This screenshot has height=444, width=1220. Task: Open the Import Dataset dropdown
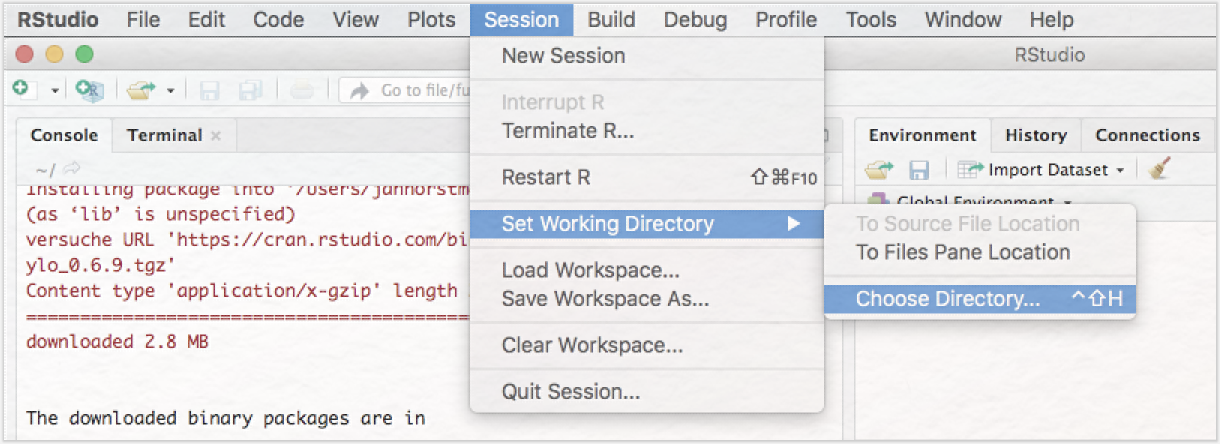click(1042, 170)
